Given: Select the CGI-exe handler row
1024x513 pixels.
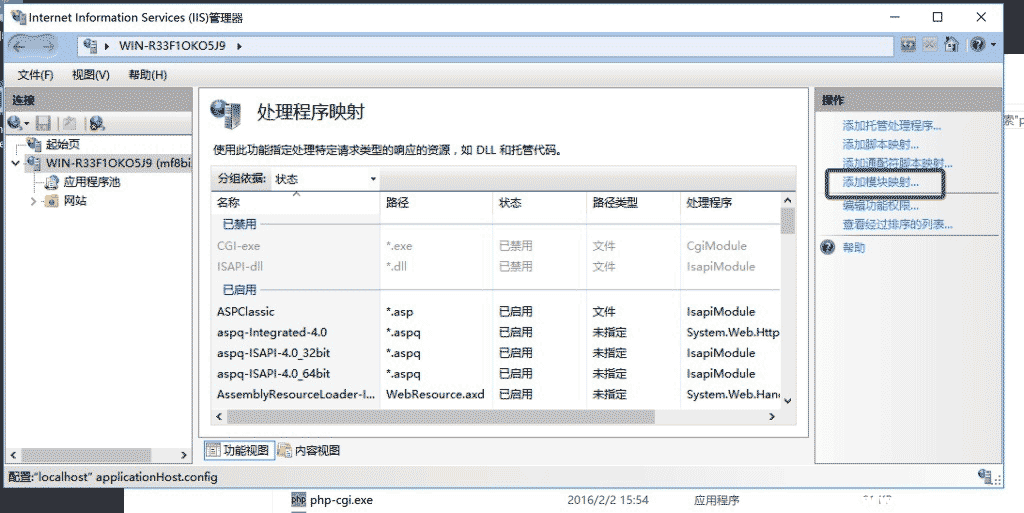Looking at the screenshot, I should pyautogui.click(x=496, y=246).
